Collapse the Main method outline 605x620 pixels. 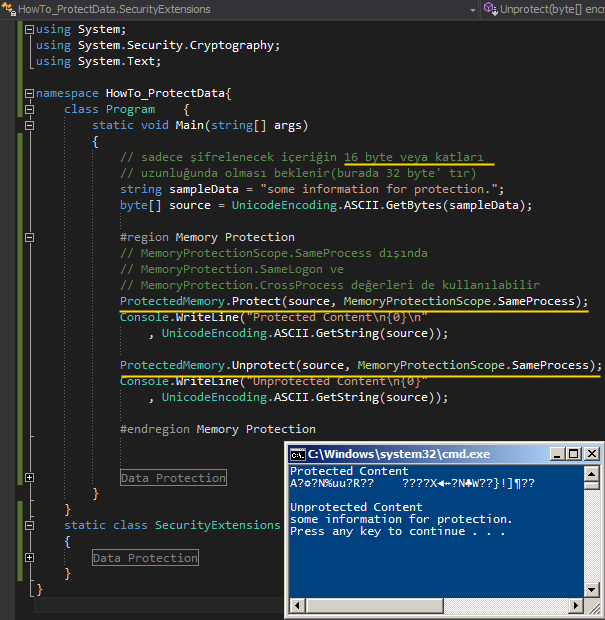pos(28,126)
